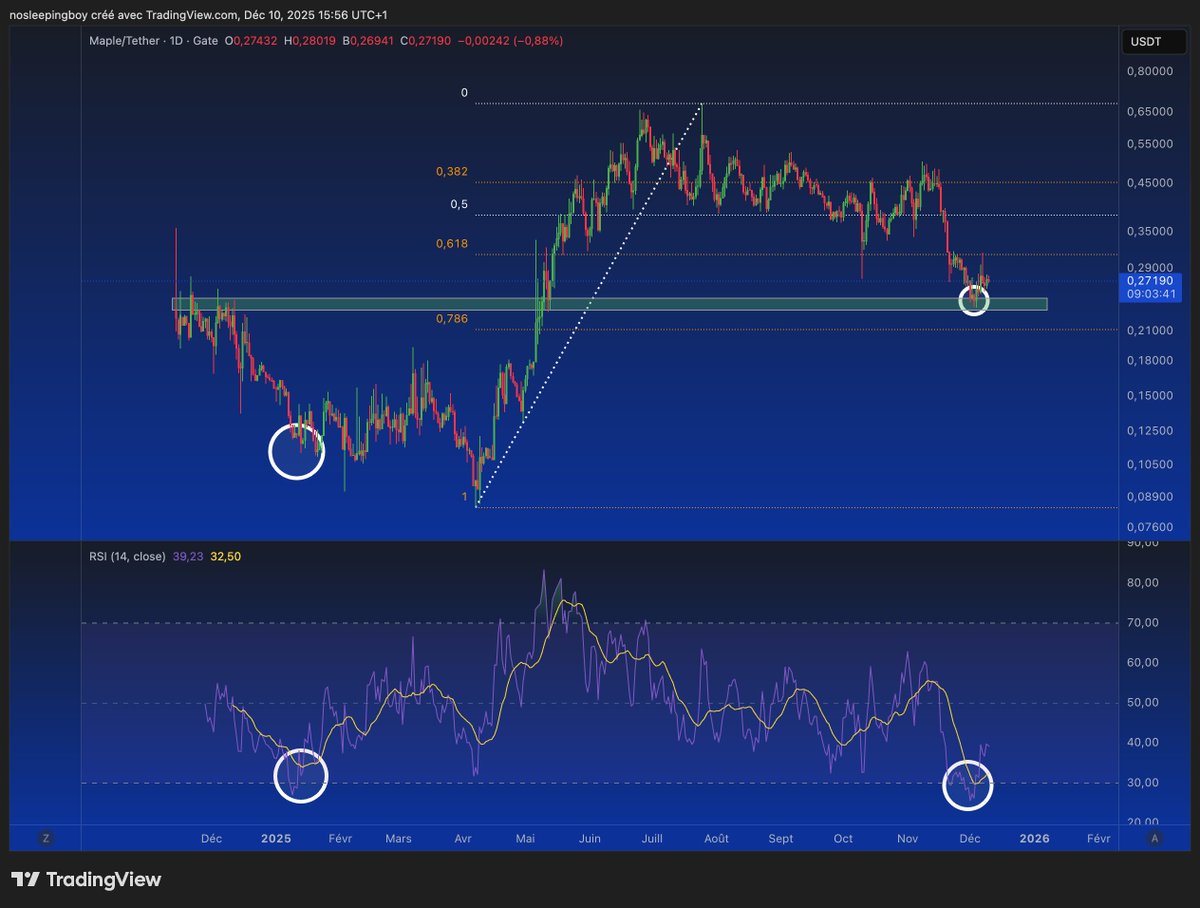Click the TradingView logo
This screenshot has height=908, width=1200.
86,880
